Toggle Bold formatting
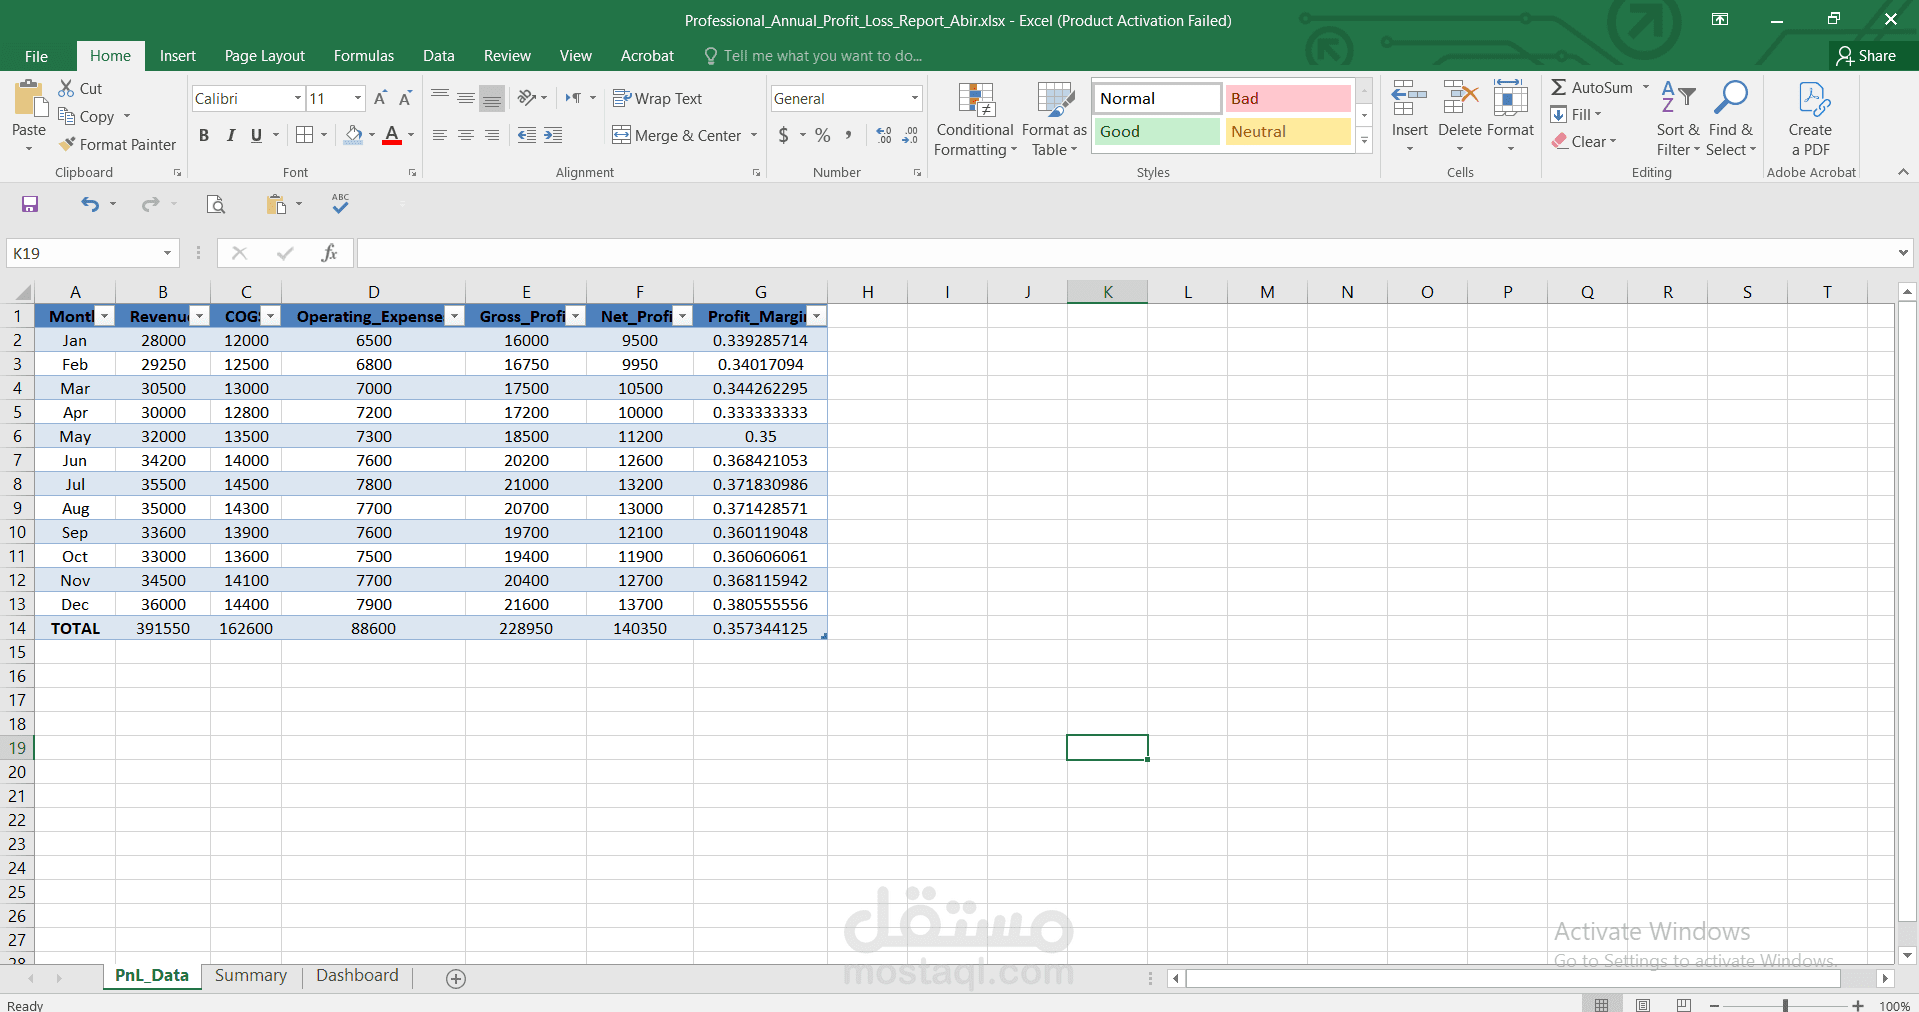1919x1012 pixels. pyautogui.click(x=204, y=135)
